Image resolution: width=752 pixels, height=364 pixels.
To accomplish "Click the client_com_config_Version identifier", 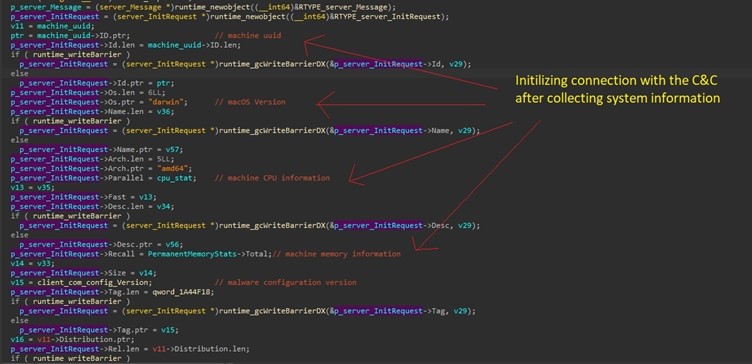I will (x=92, y=282).
